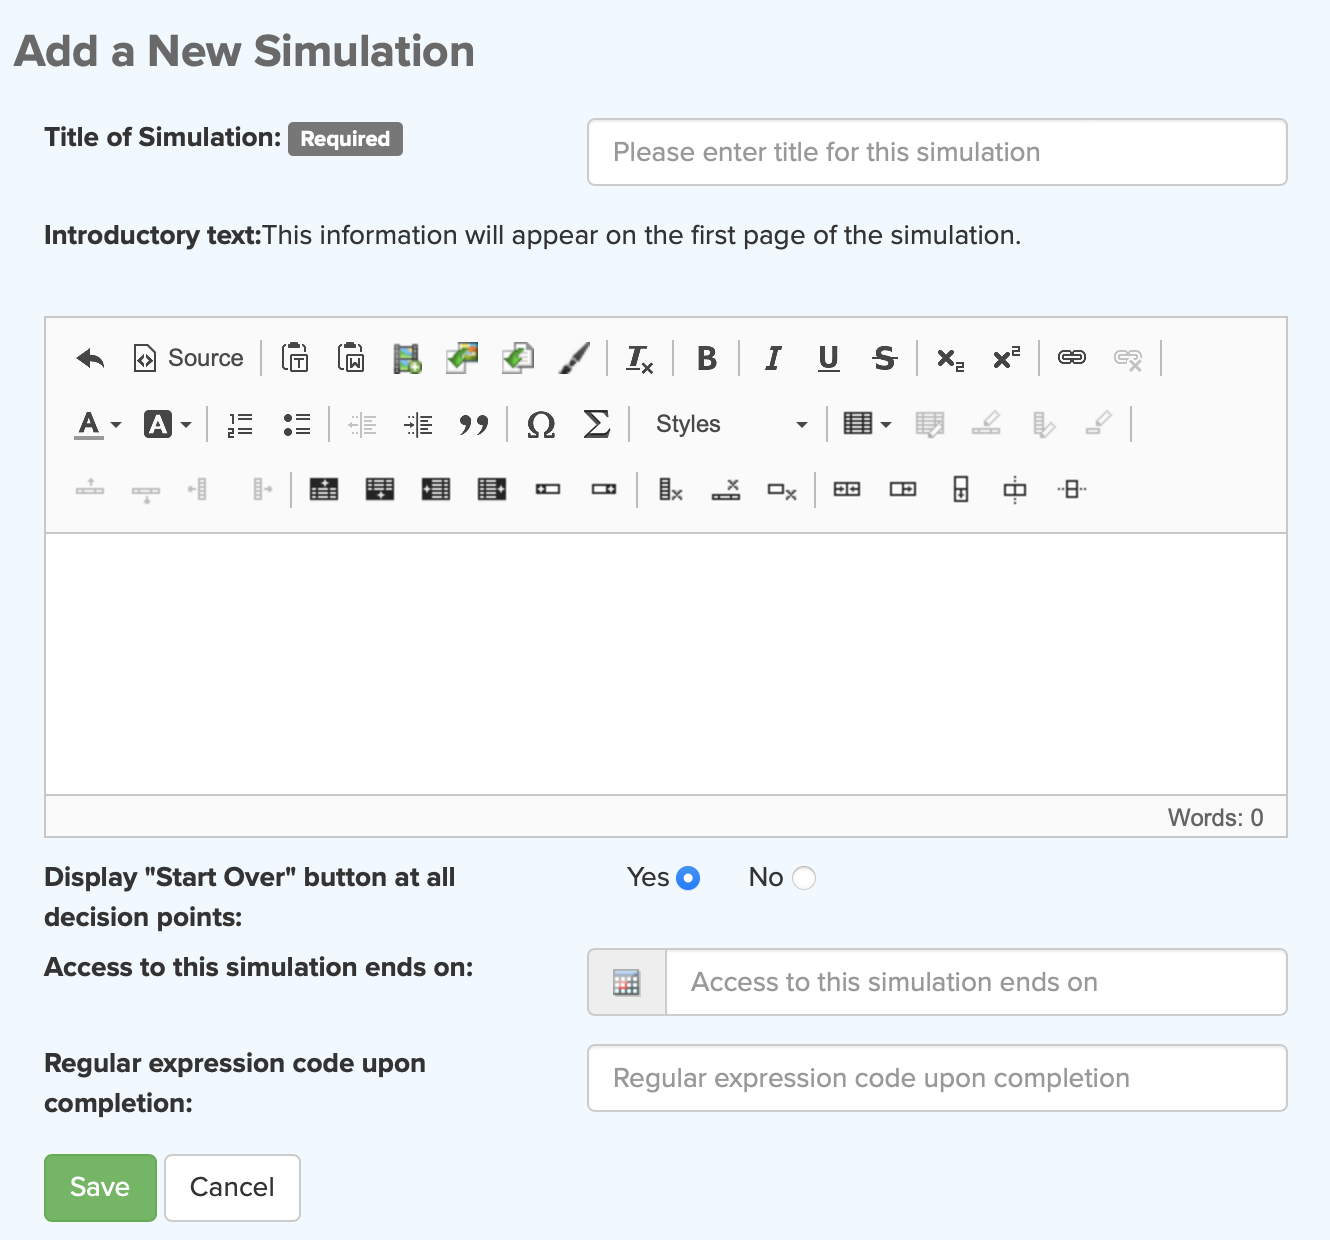The width and height of the screenshot is (1330, 1240).
Task: Open the calendar date picker icon
Action: coord(627,982)
